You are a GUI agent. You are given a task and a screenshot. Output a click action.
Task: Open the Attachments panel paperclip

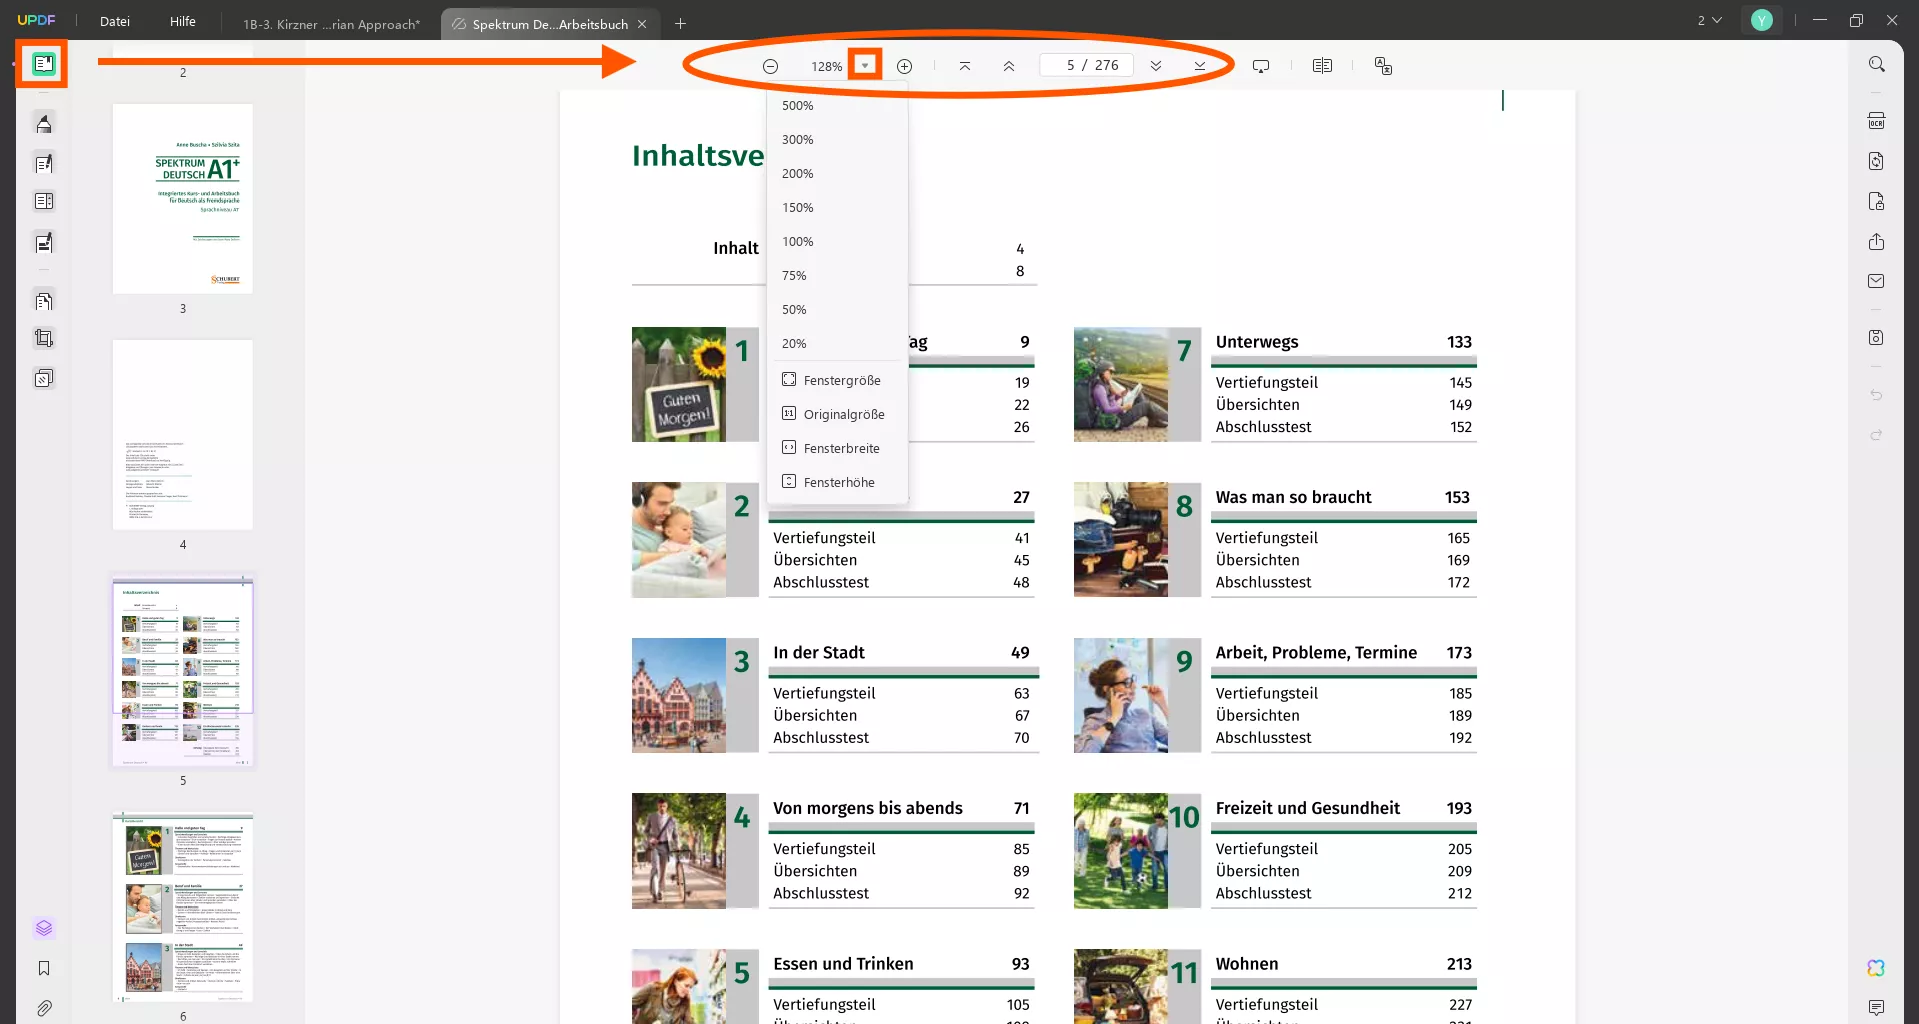pyautogui.click(x=44, y=1008)
